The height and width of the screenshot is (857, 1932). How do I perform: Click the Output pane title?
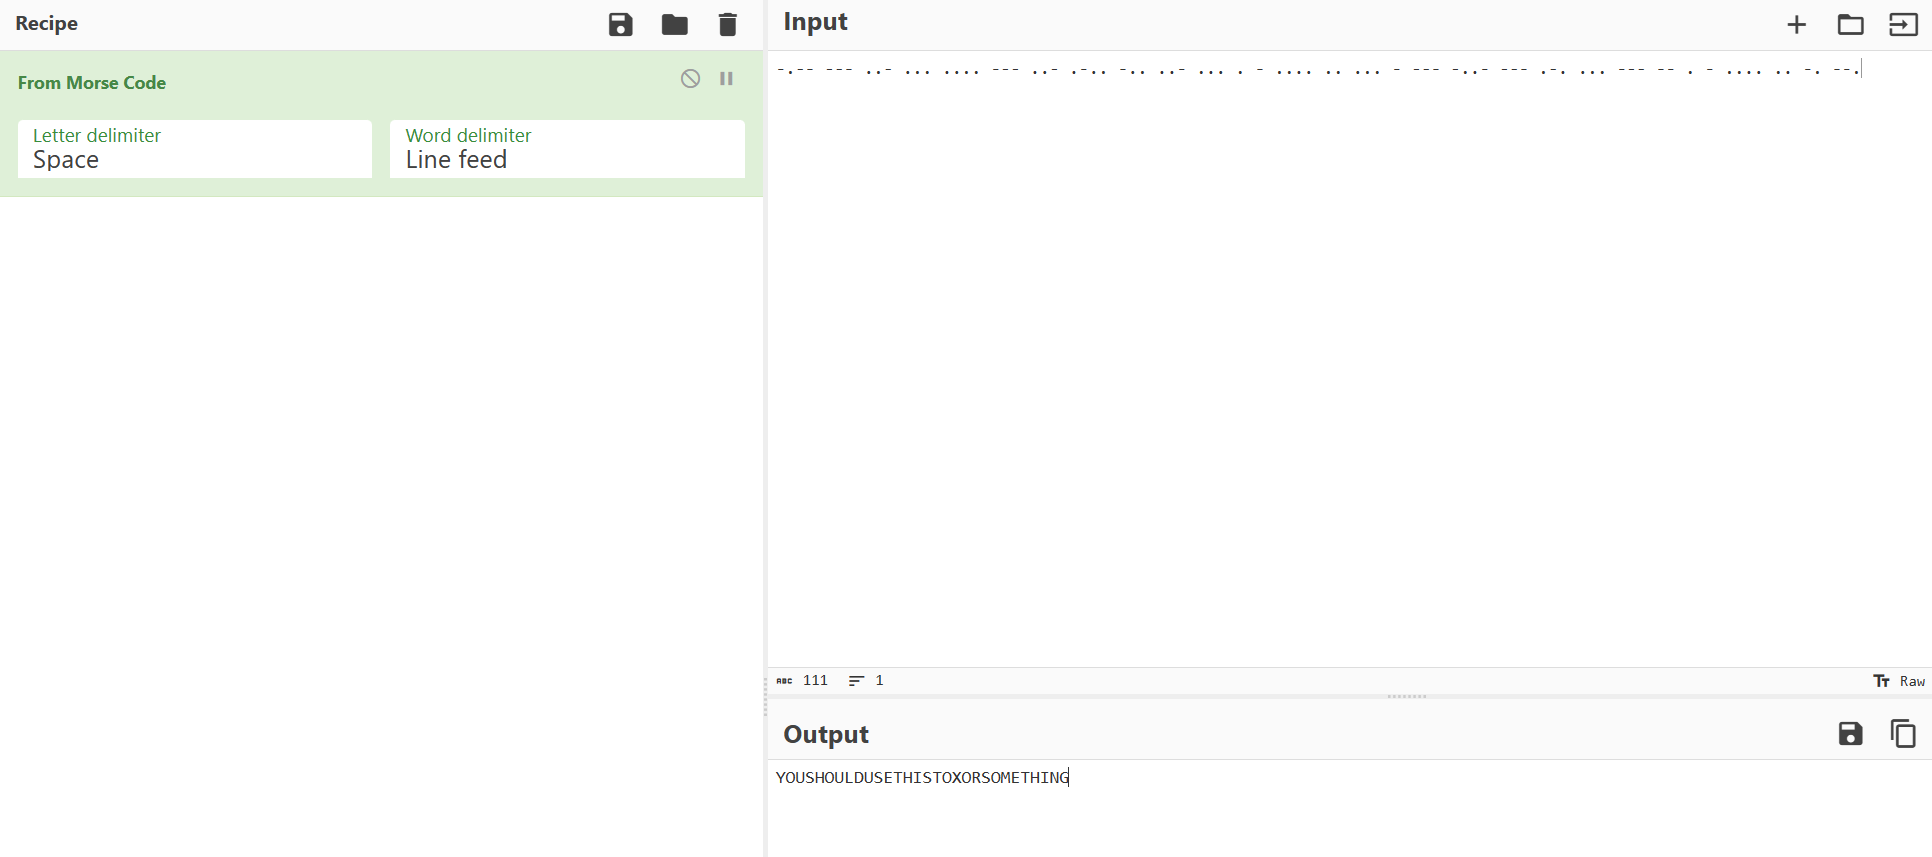826,735
